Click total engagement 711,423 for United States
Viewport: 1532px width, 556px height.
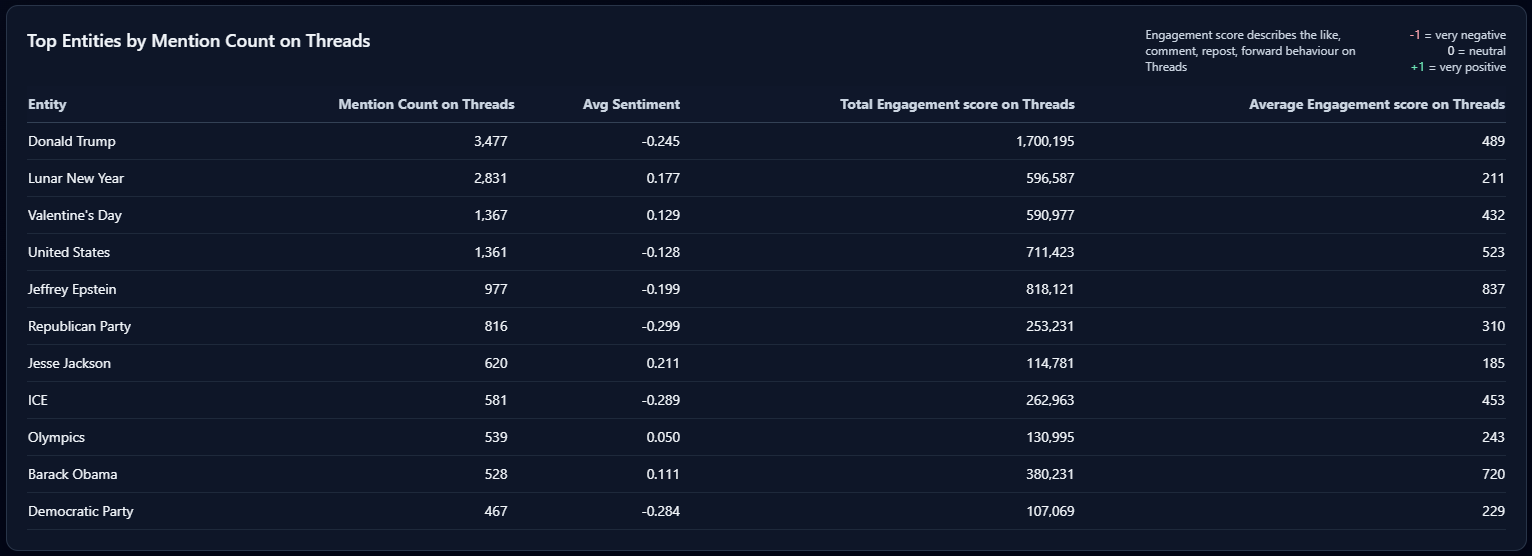(x=1050, y=252)
